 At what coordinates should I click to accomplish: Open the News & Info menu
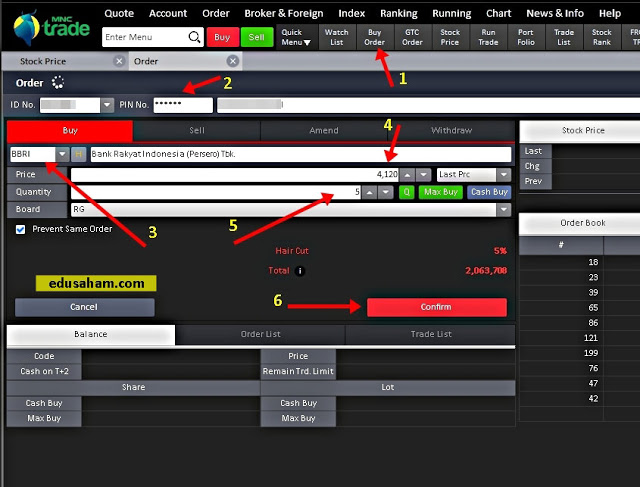point(555,13)
